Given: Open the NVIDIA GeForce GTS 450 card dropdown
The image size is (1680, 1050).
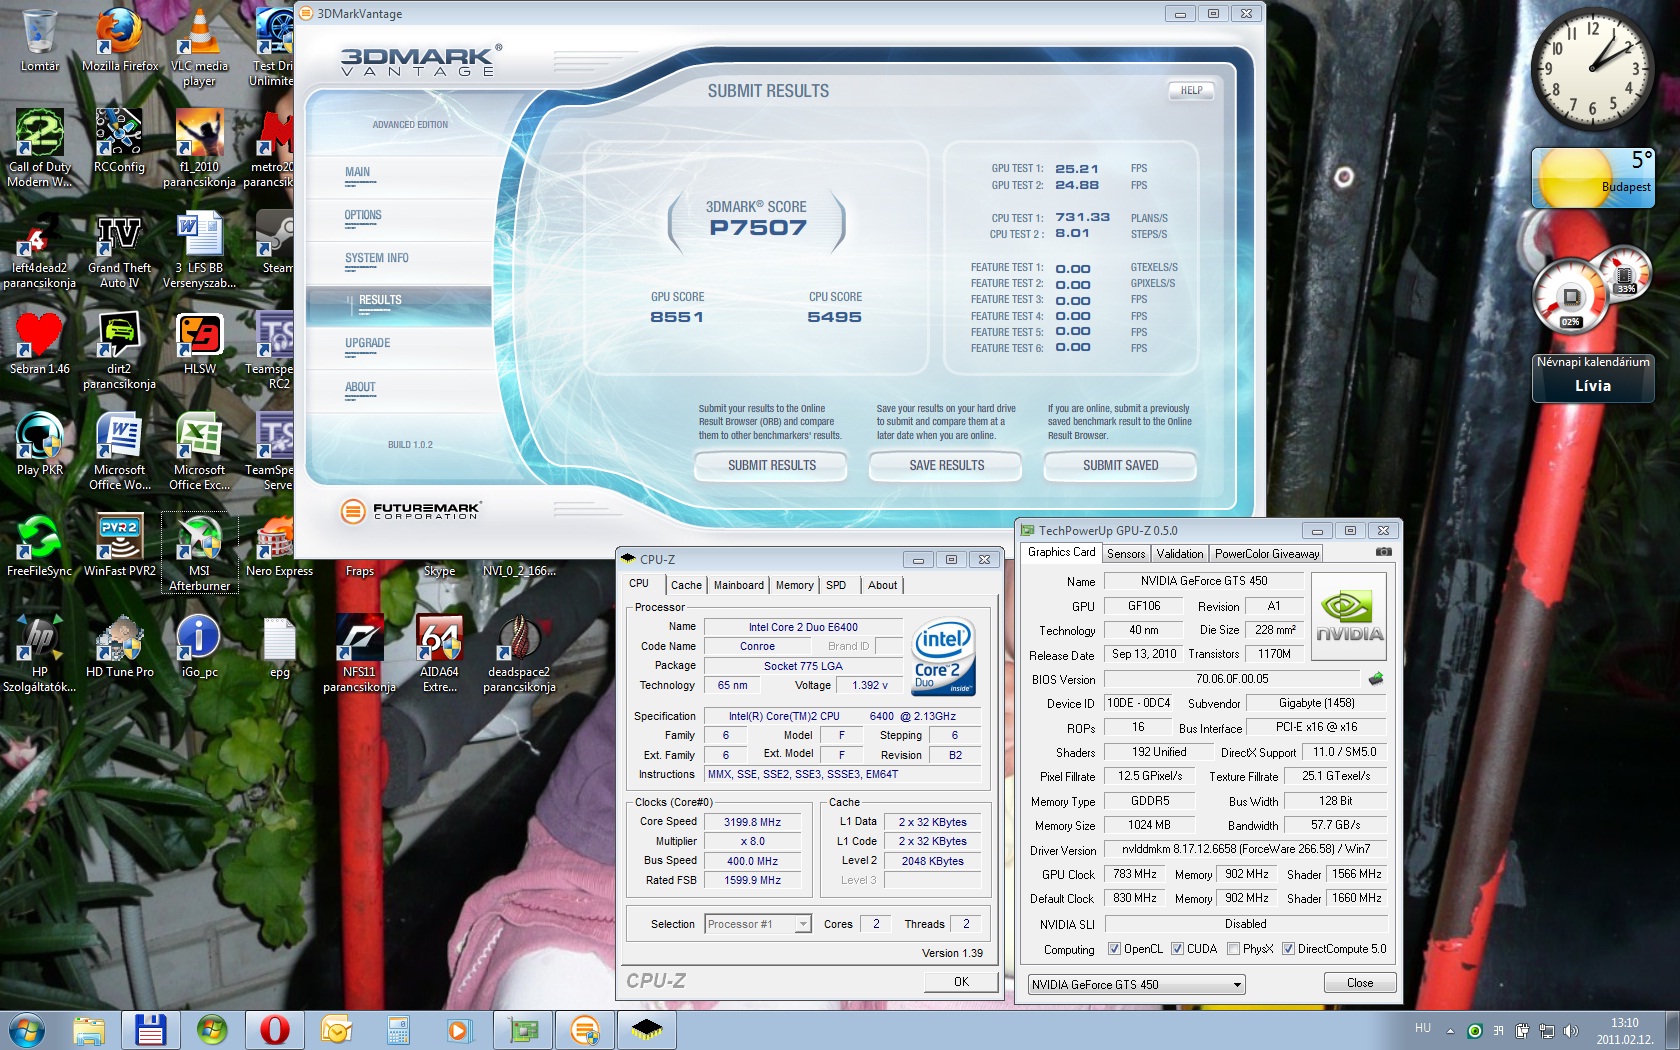Looking at the screenshot, I should 1136,985.
